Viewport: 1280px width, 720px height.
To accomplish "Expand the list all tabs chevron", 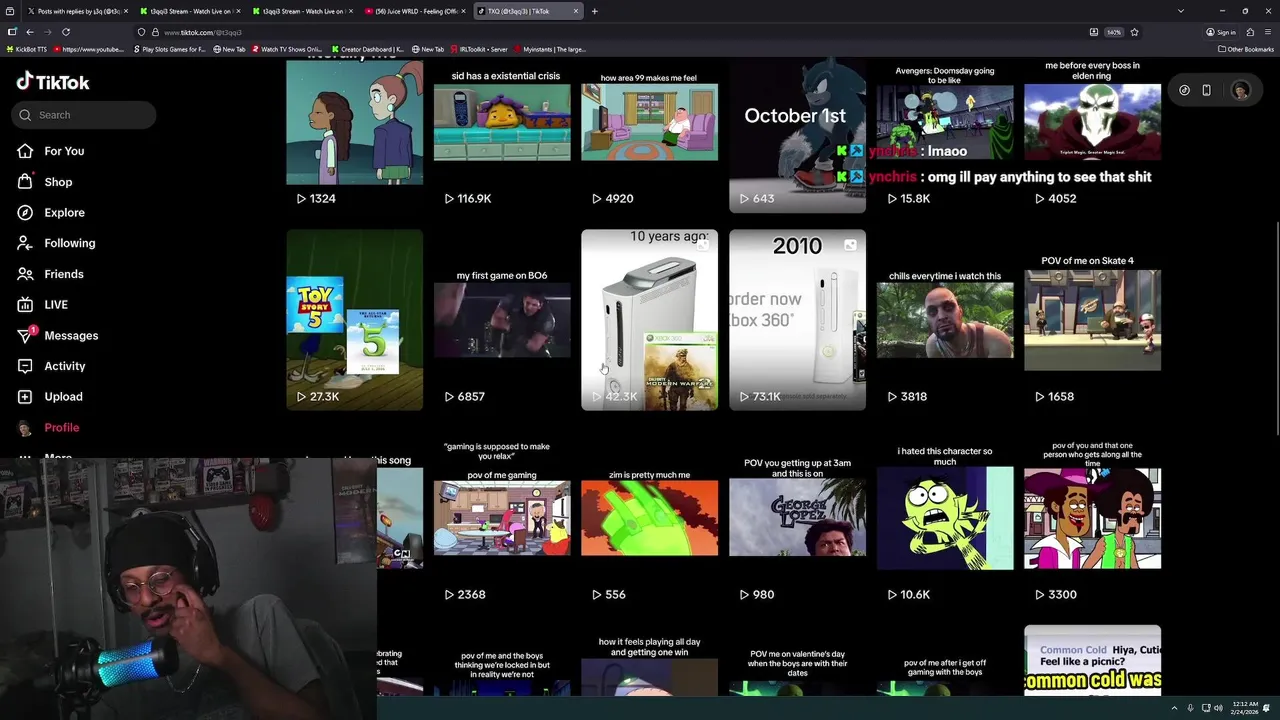I will click(1180, 11).
